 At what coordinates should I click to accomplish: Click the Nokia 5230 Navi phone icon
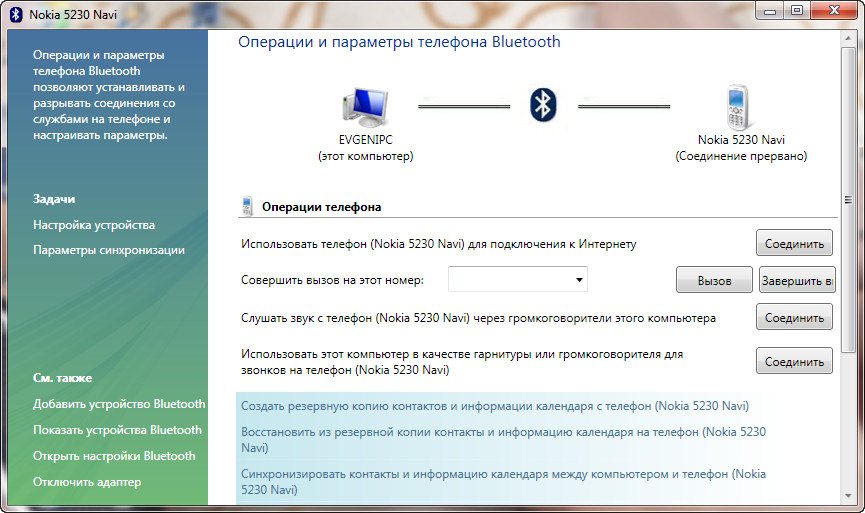click(x=739, y=106)
